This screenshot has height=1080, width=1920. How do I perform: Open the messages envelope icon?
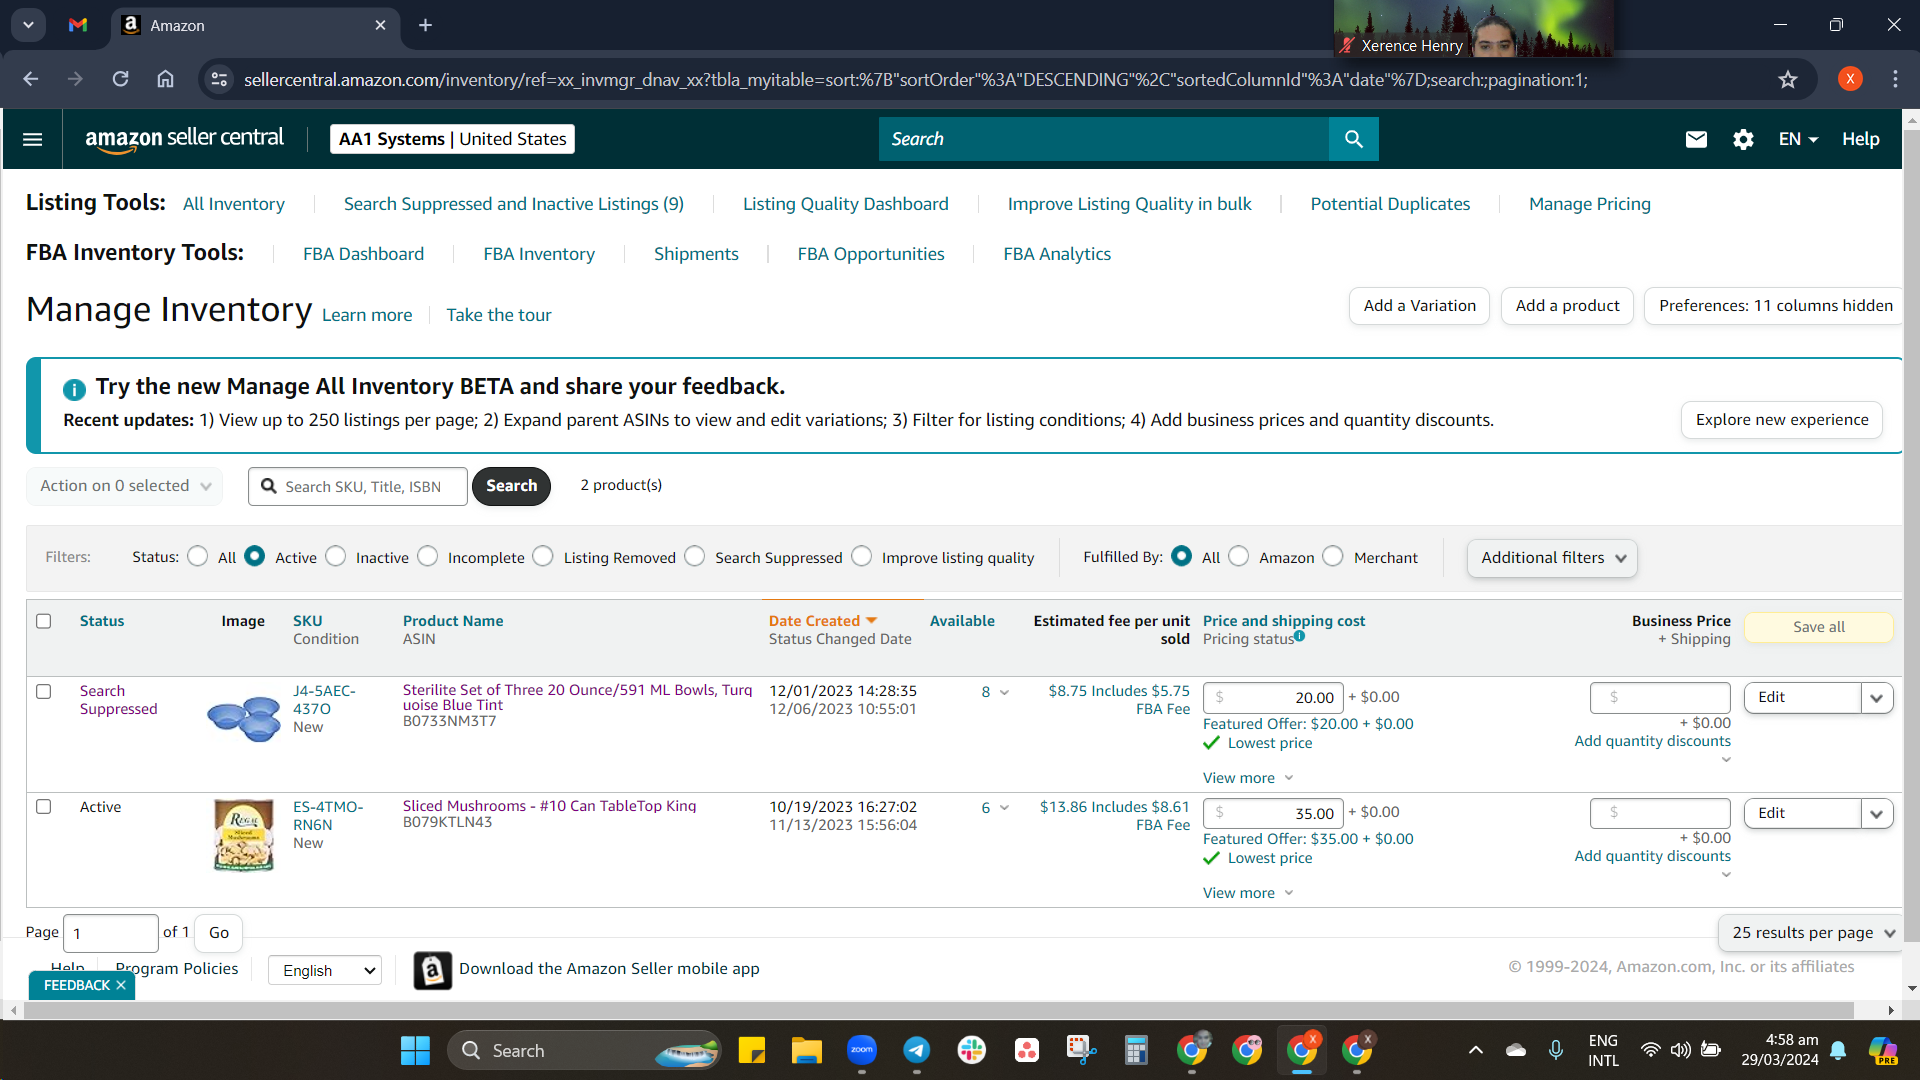point(1696,139)
